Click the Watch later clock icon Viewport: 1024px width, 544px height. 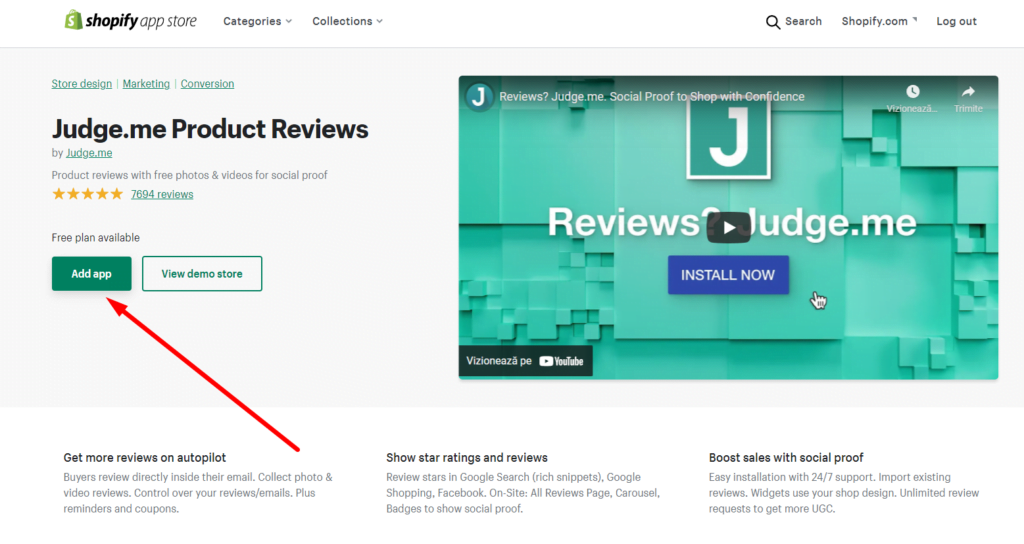(912, 91)
